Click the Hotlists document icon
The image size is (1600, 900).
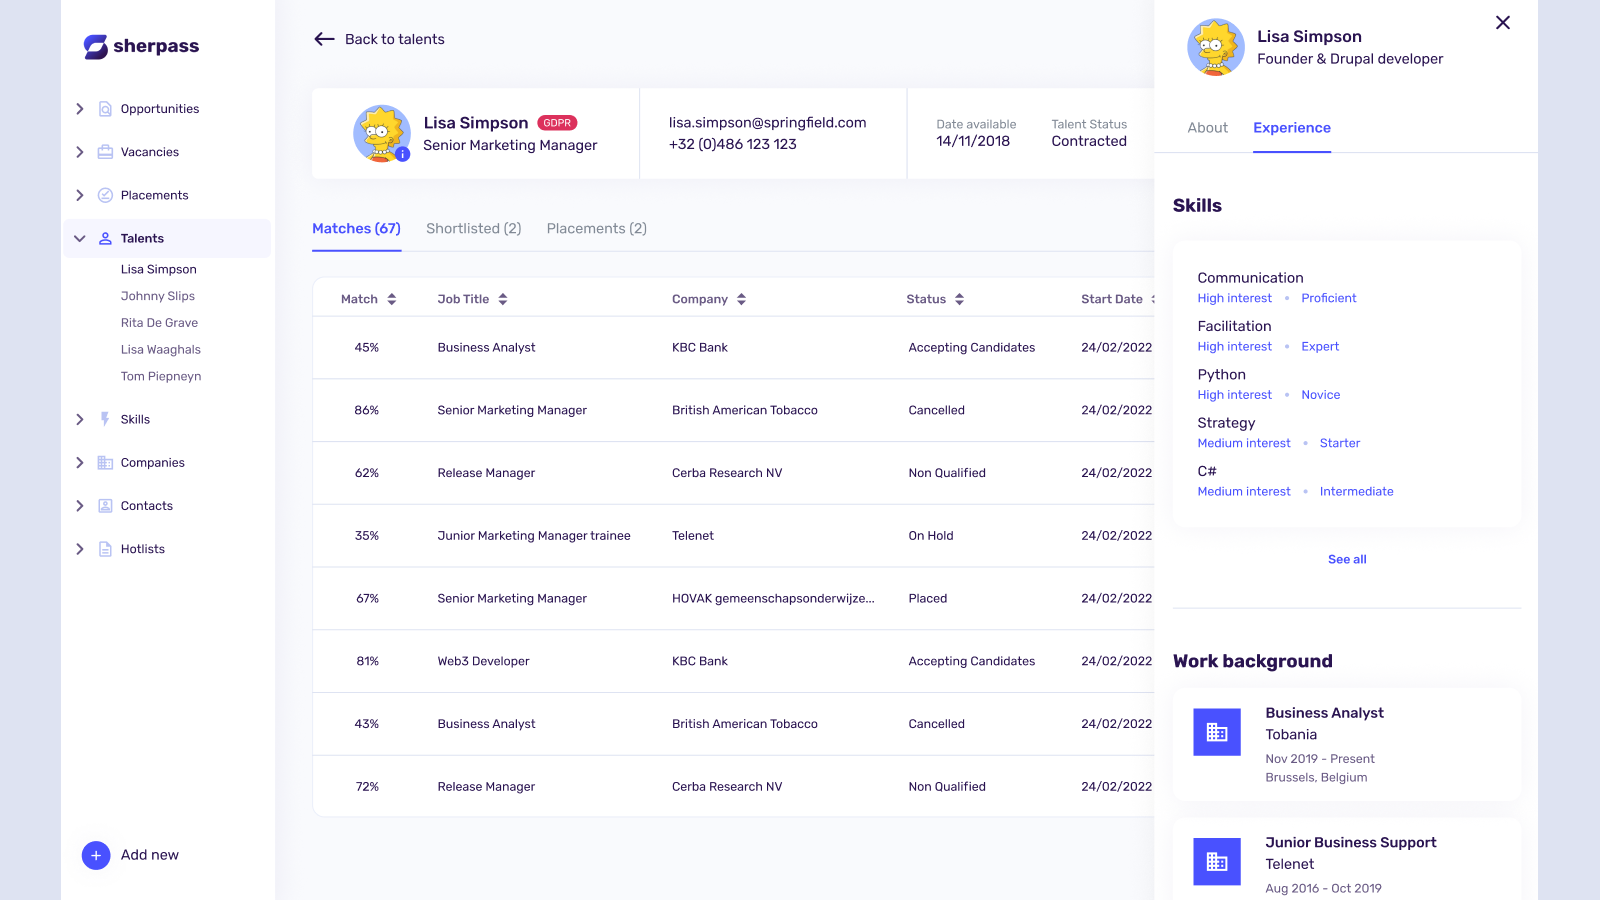click(x=105, y=549)
